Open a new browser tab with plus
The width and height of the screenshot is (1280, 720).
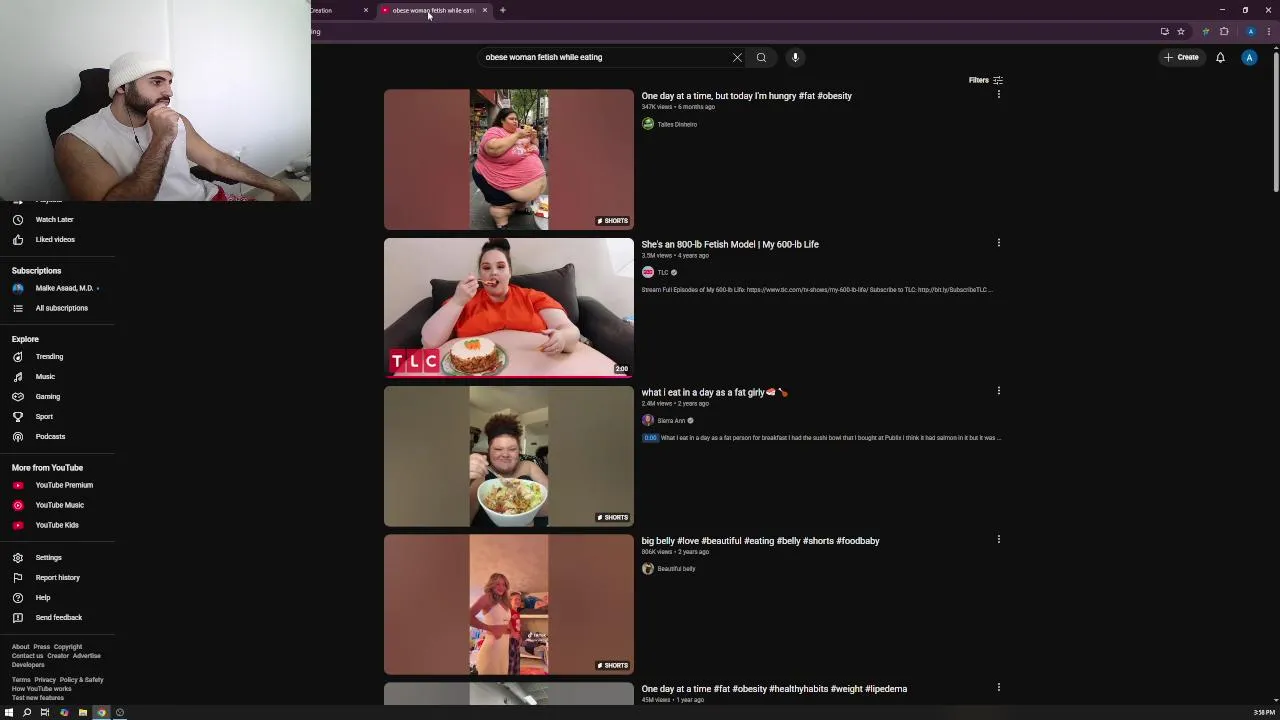503,10
